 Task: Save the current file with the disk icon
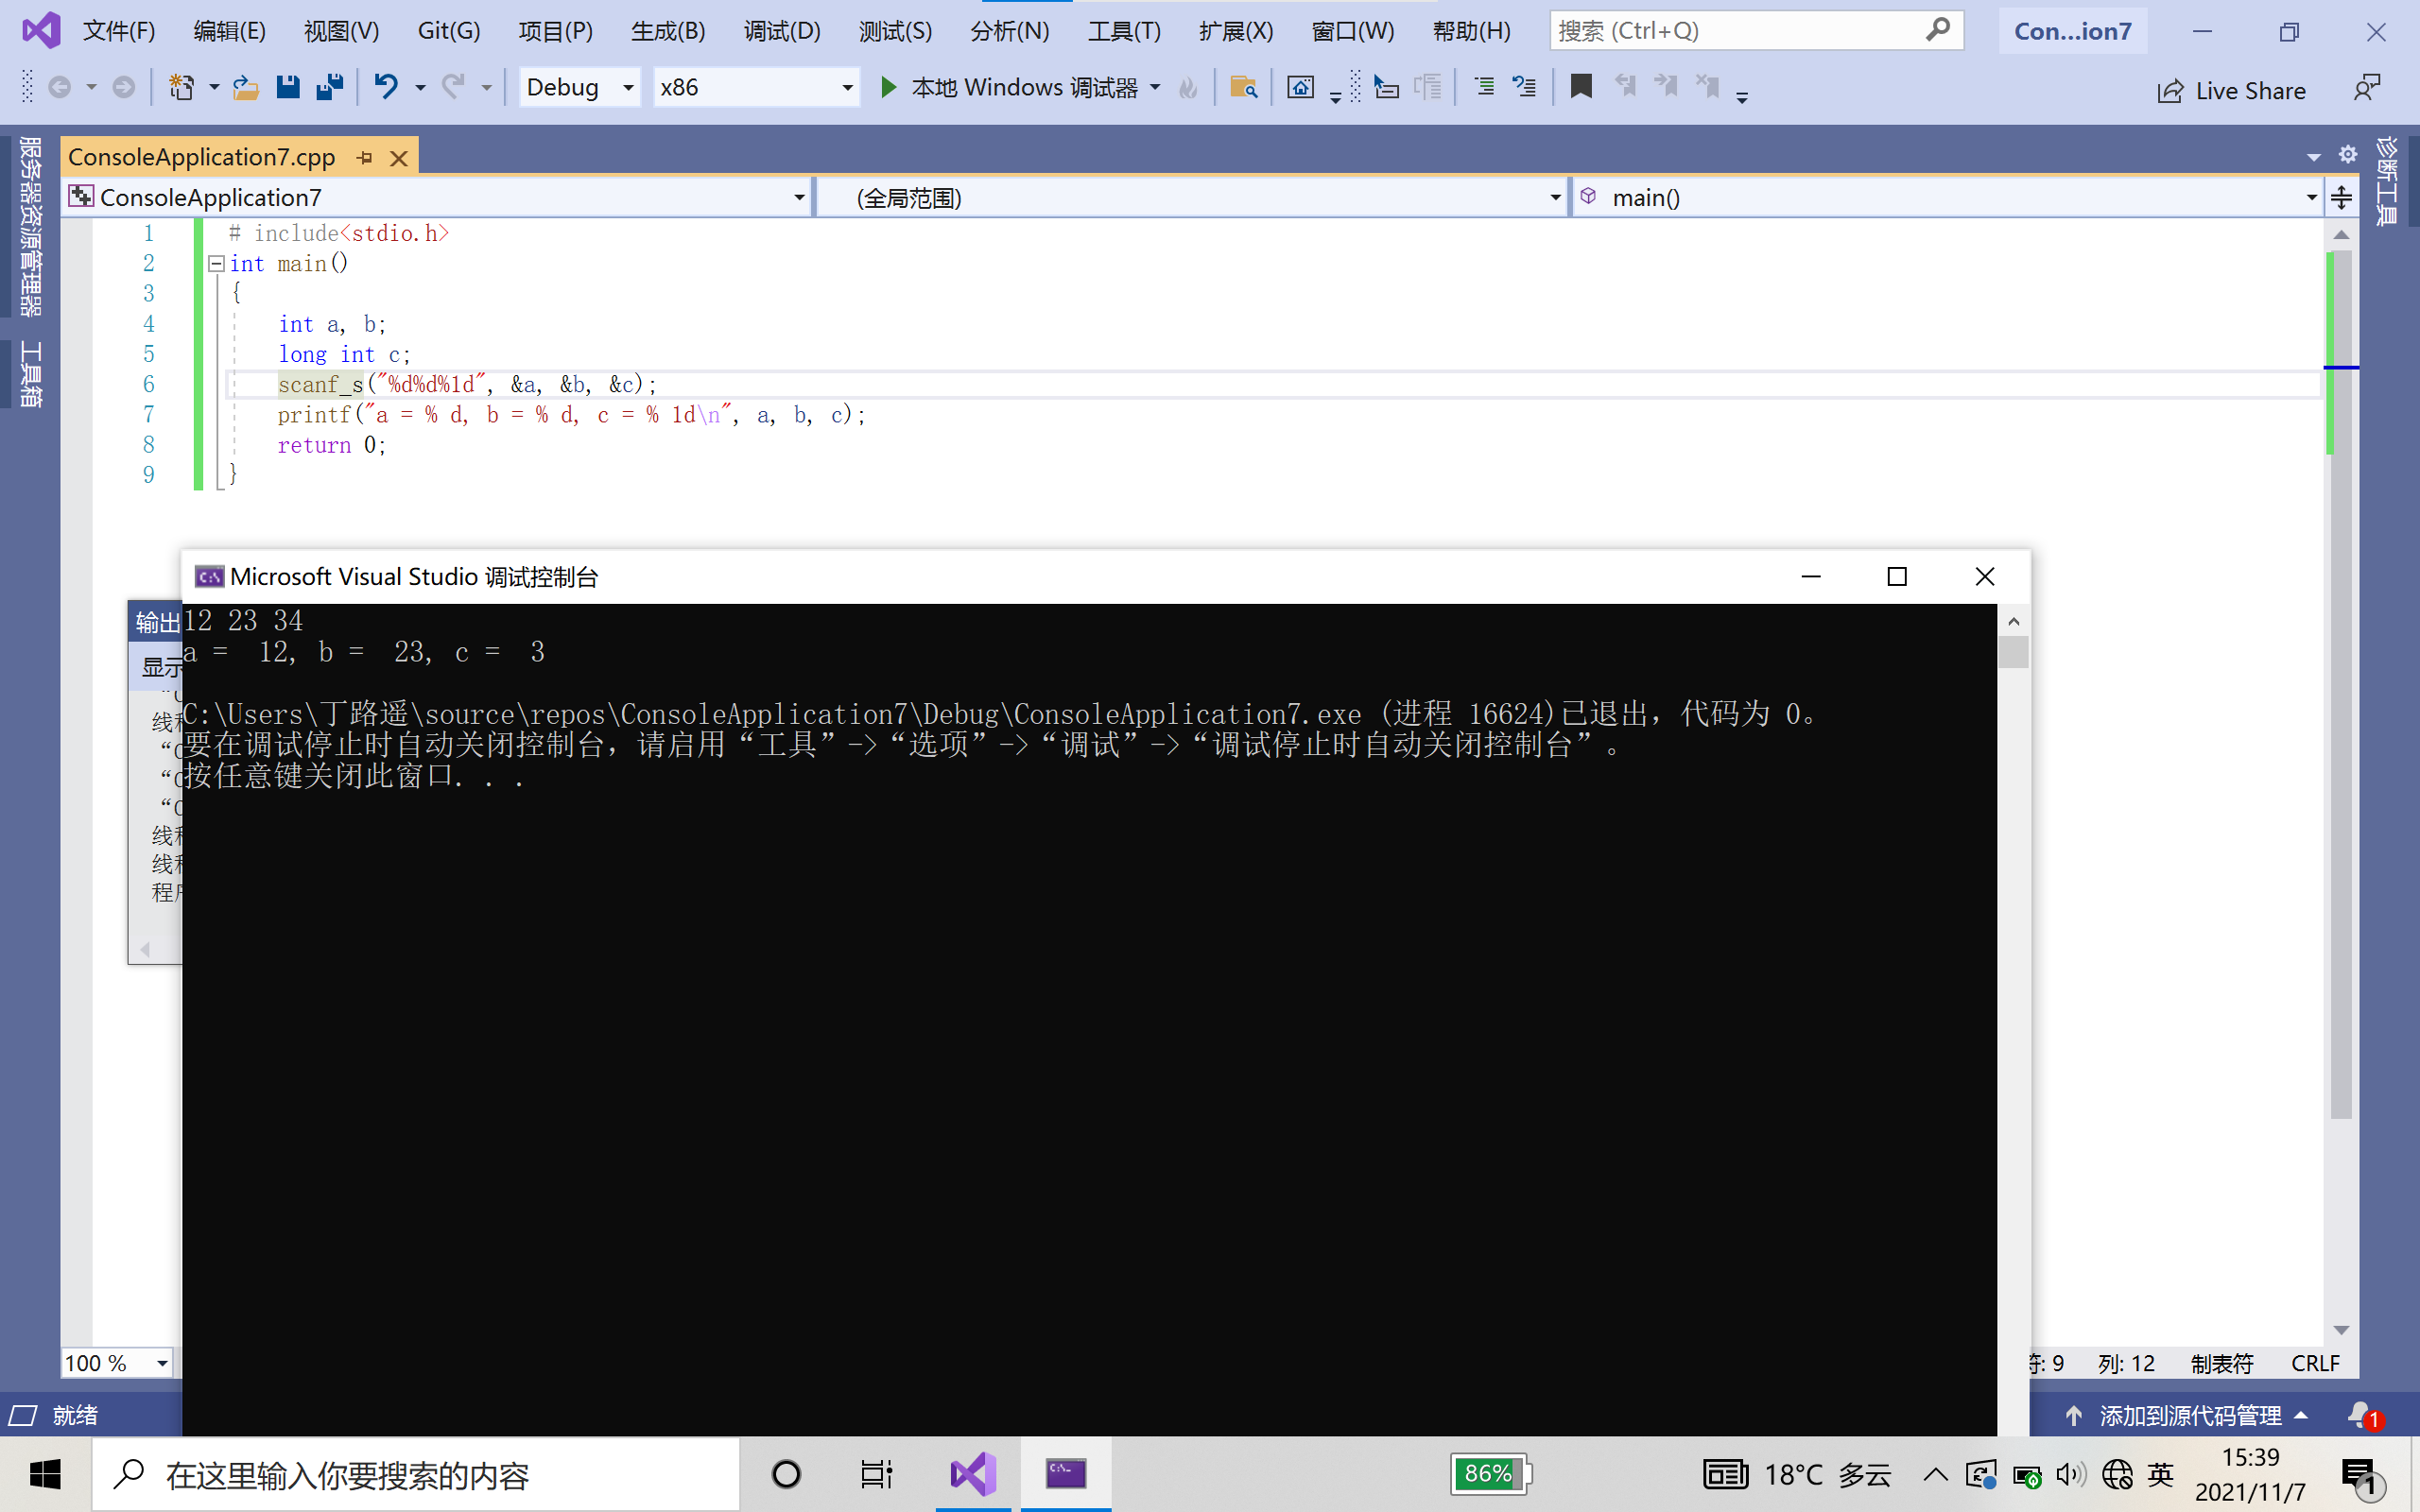(x=288, y=88)
